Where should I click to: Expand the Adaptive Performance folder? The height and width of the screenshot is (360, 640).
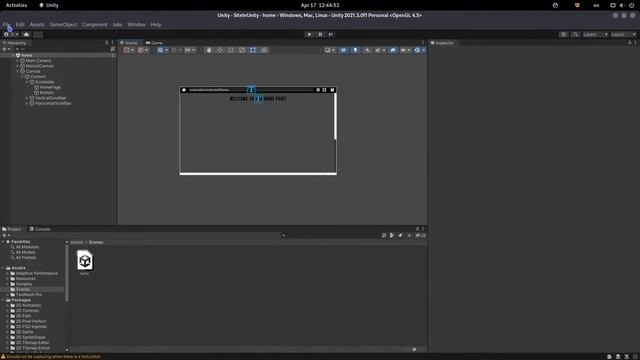tap(7, 273)
